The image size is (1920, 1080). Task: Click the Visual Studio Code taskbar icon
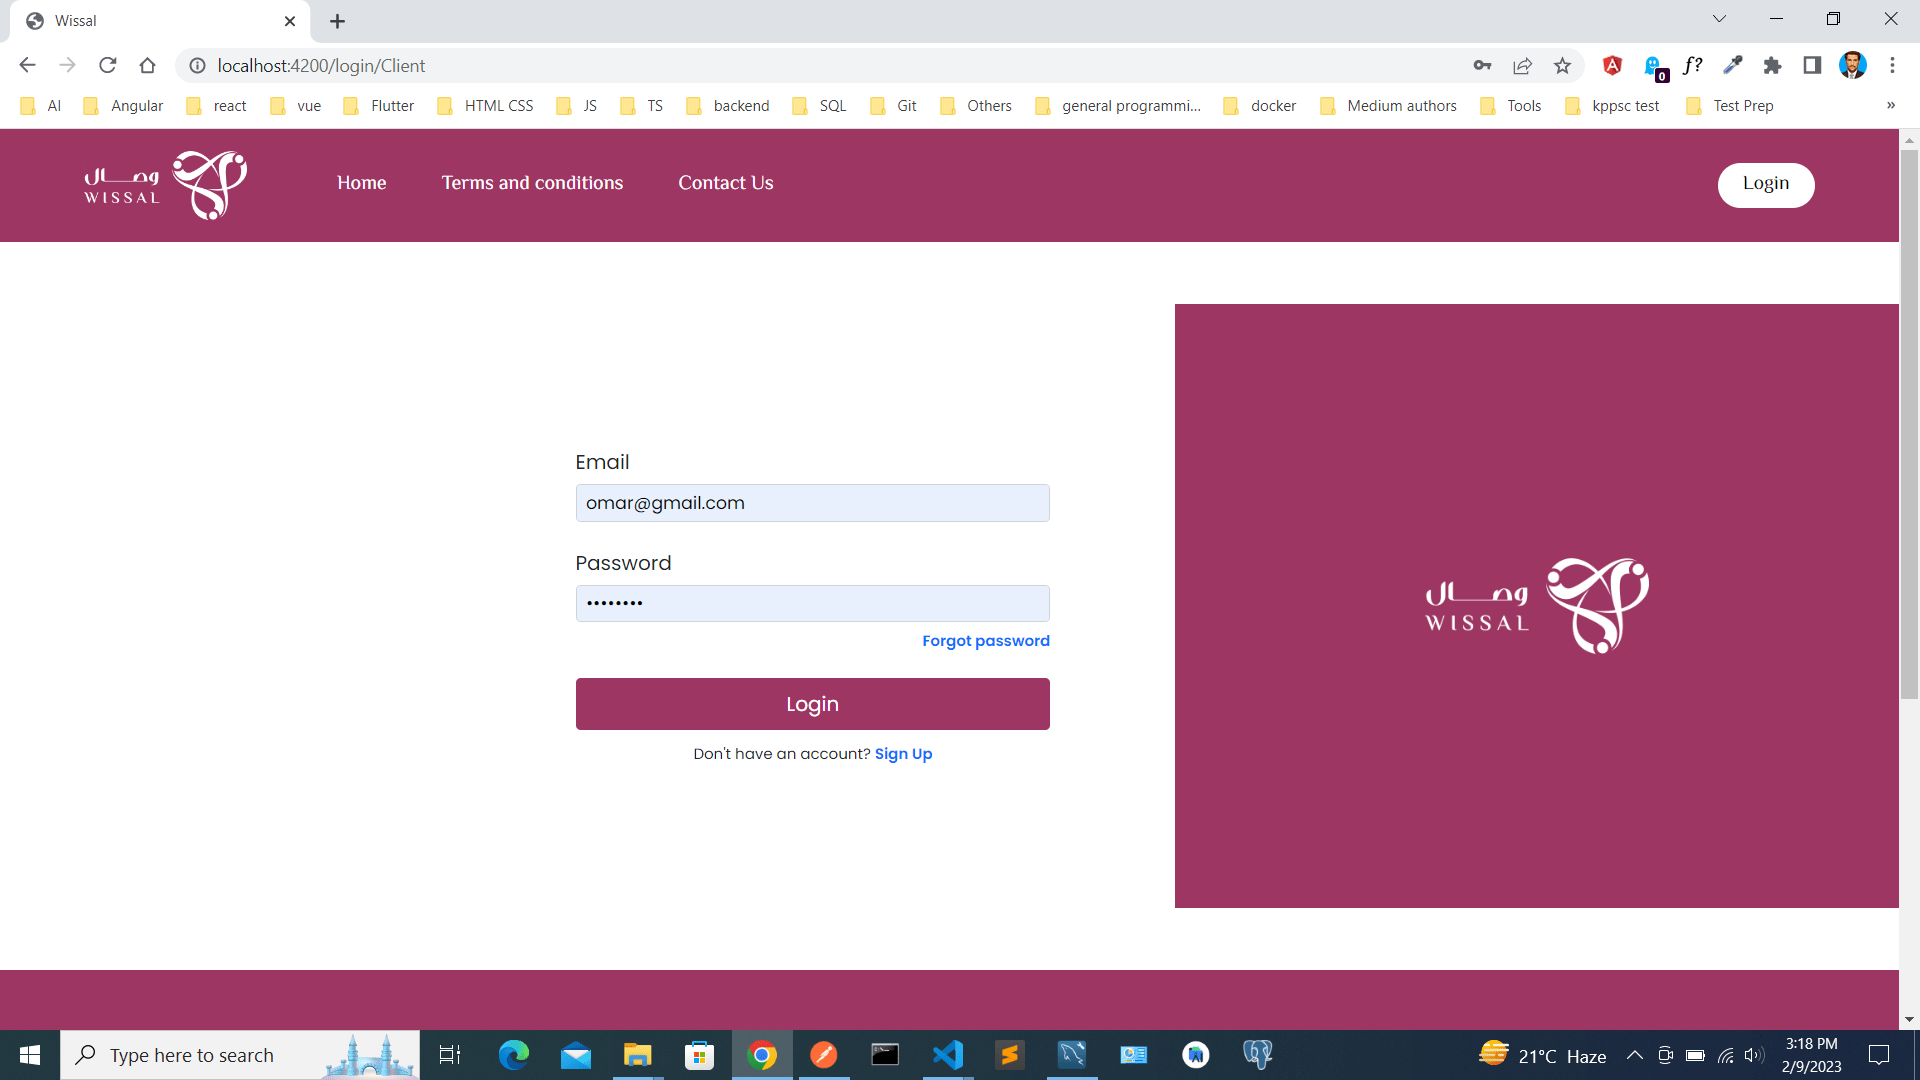click(x=947, y=1054)
